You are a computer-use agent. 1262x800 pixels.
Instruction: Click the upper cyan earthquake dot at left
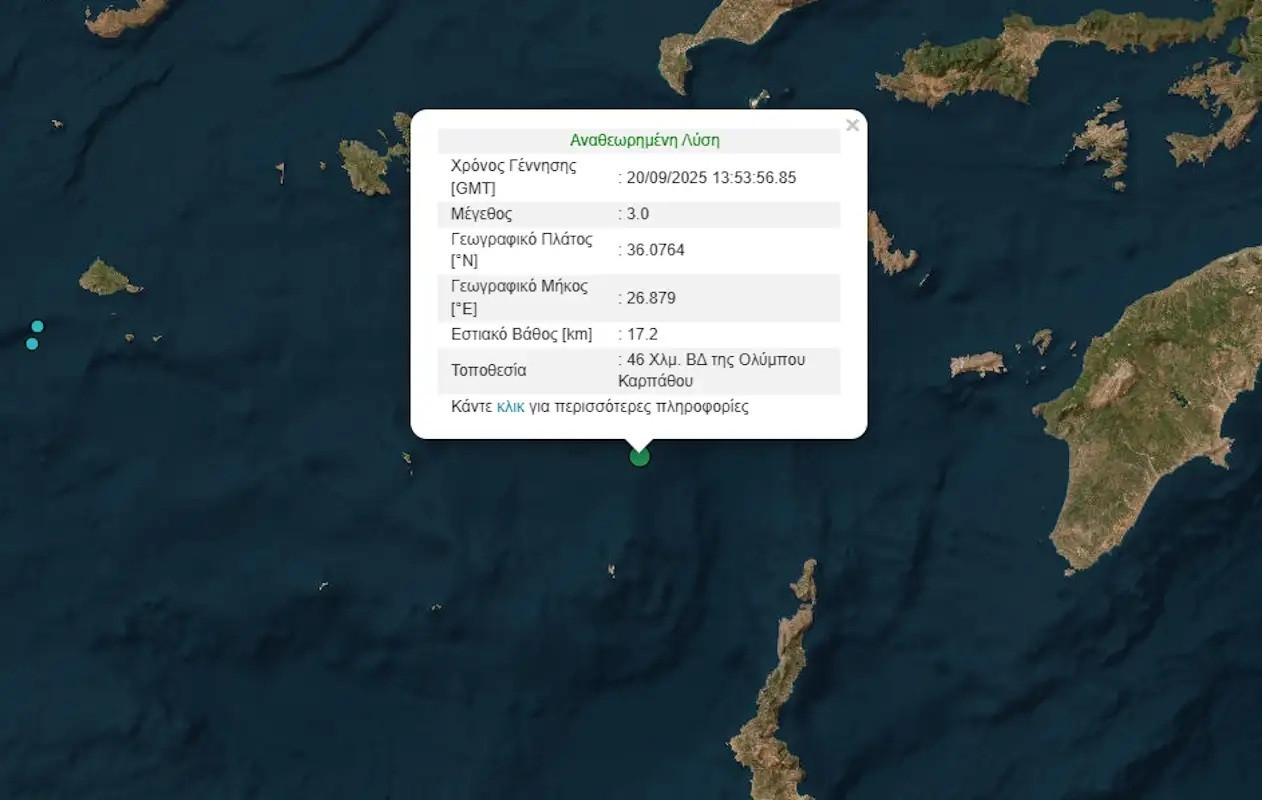click(37, 325)
